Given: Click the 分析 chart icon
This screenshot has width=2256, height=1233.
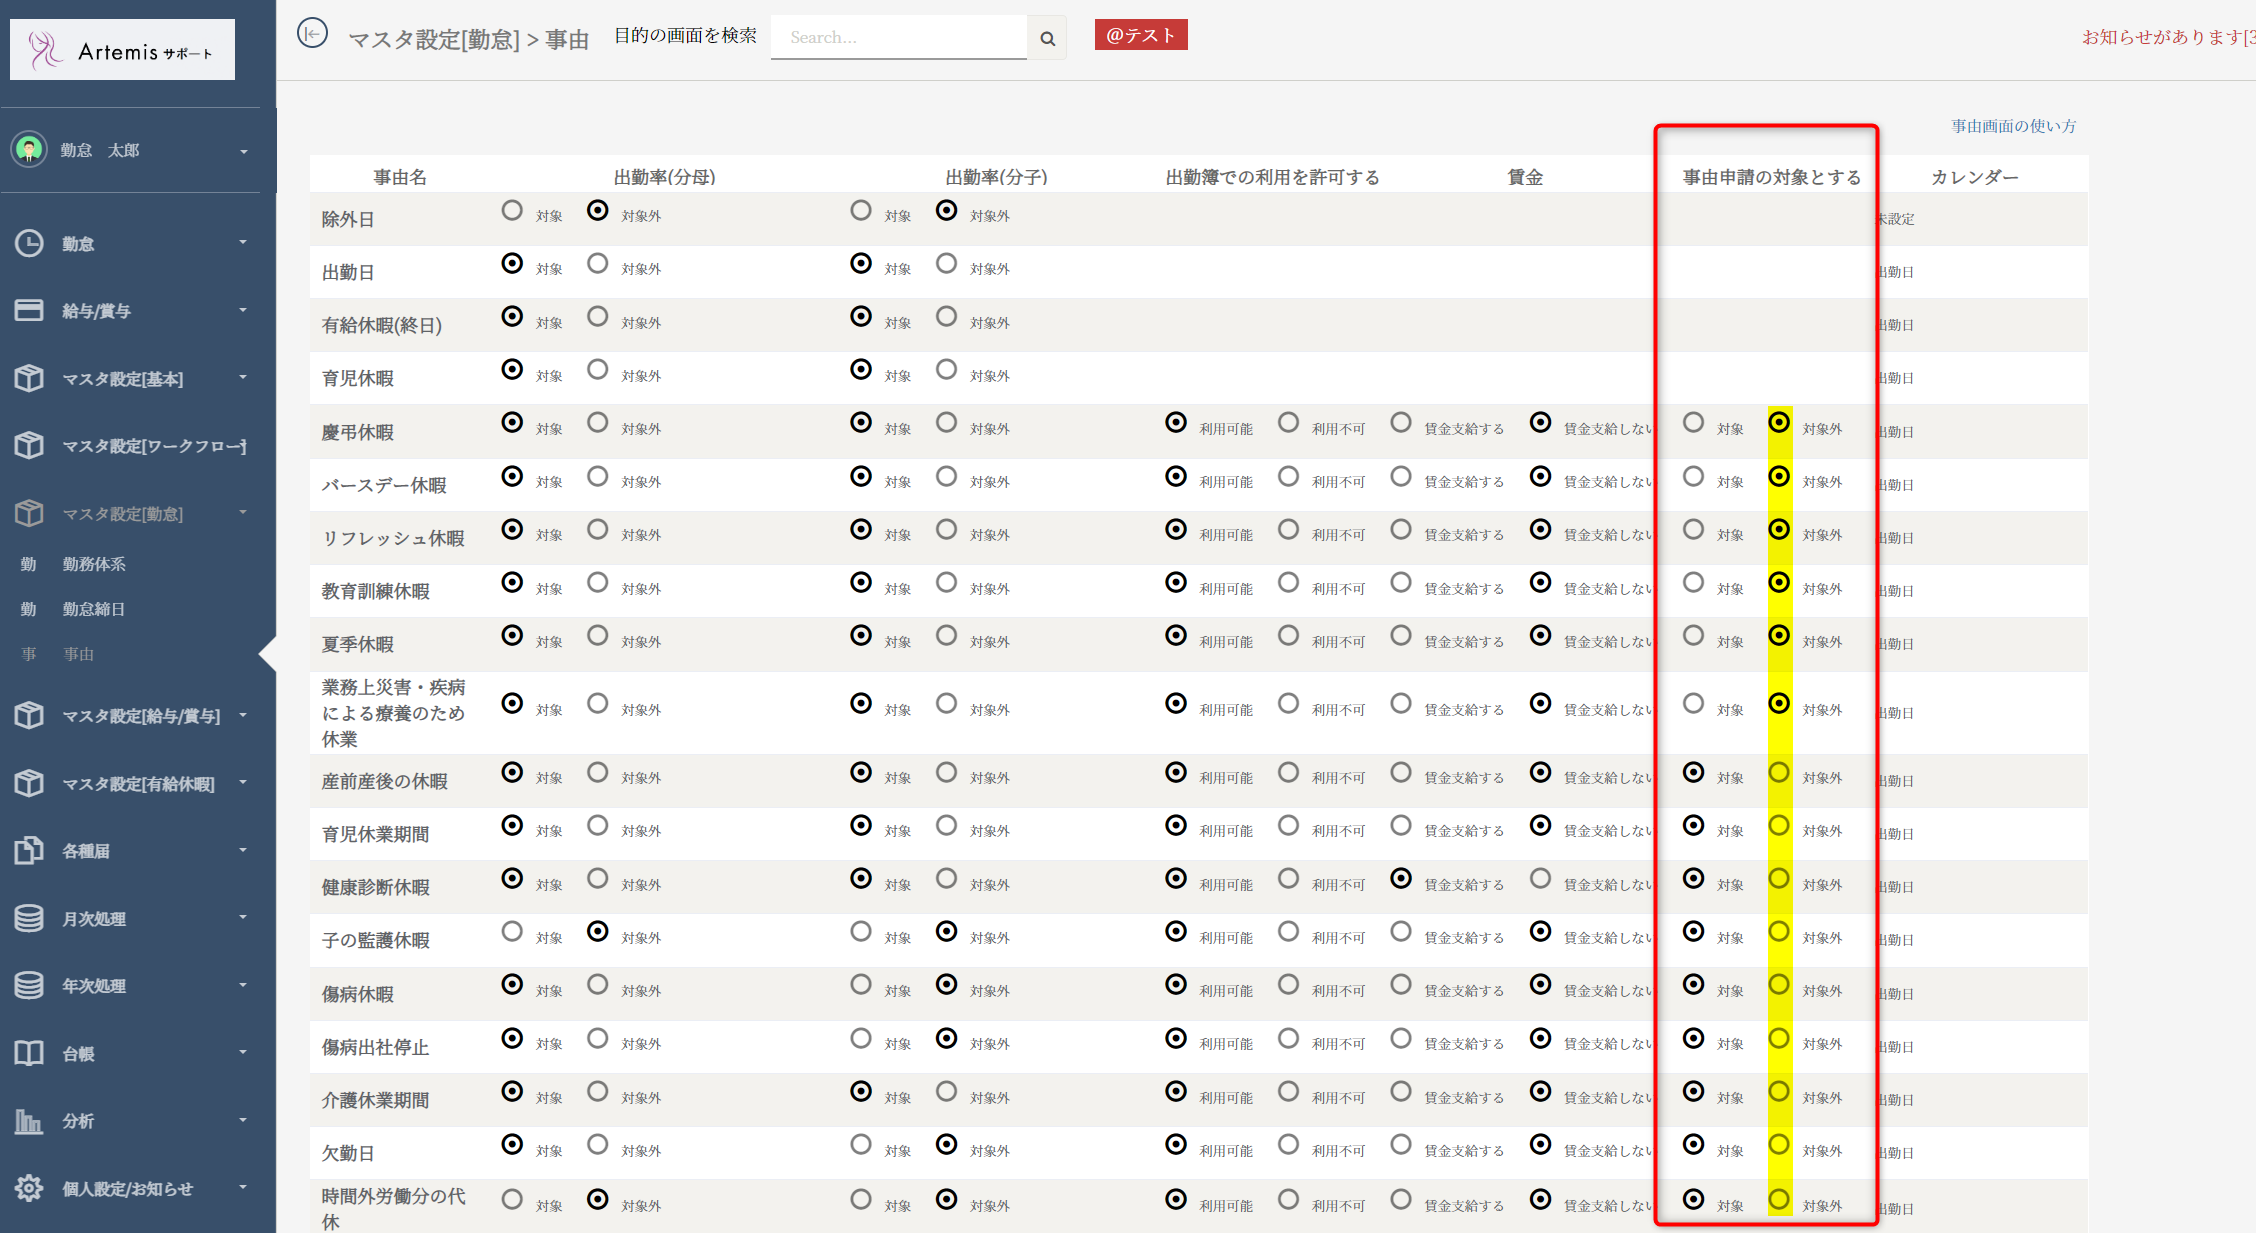Looking at the screenshot, I should tap(29, 1120).
